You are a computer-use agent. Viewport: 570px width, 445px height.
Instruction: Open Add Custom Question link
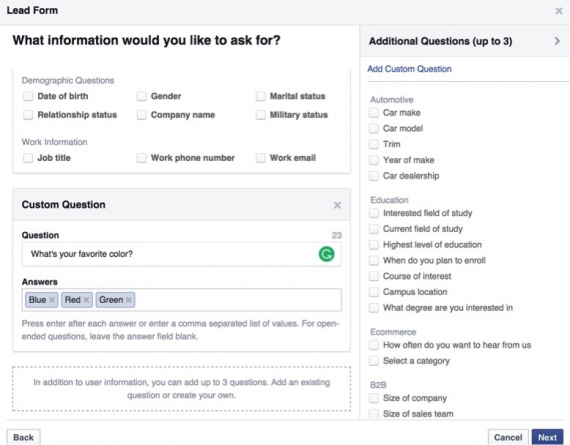pyautogui.click(x=409, y=69)
